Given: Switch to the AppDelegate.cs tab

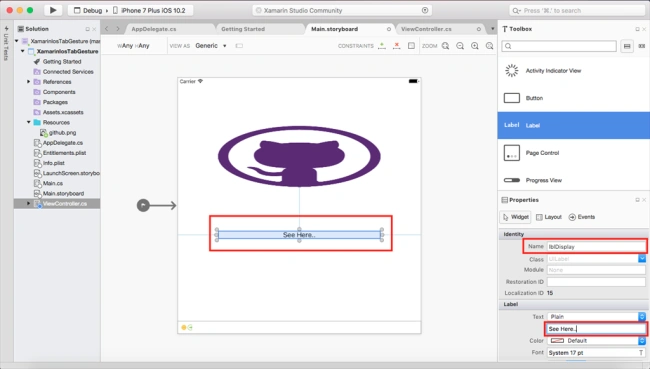Looking at the screenshot, I should point(154,29).
